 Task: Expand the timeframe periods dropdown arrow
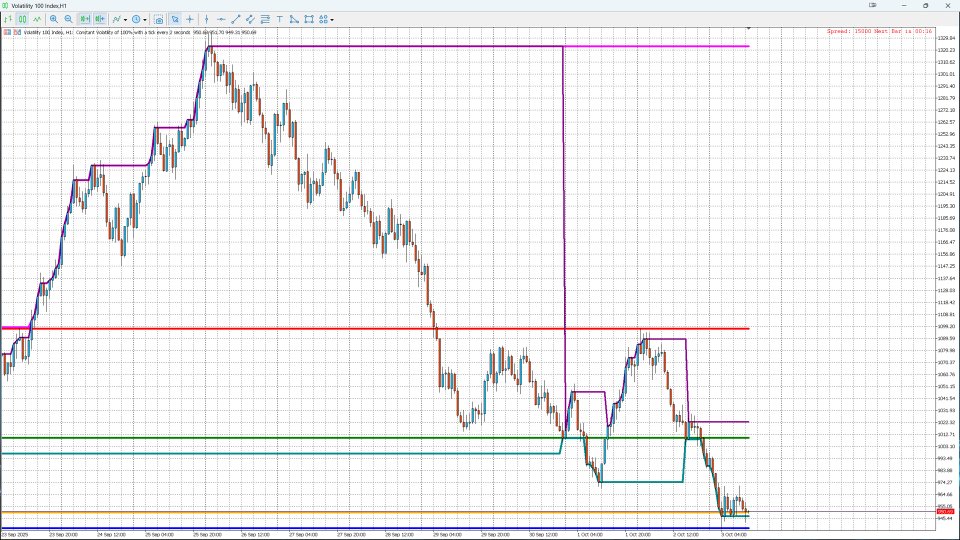click(145, 20)
